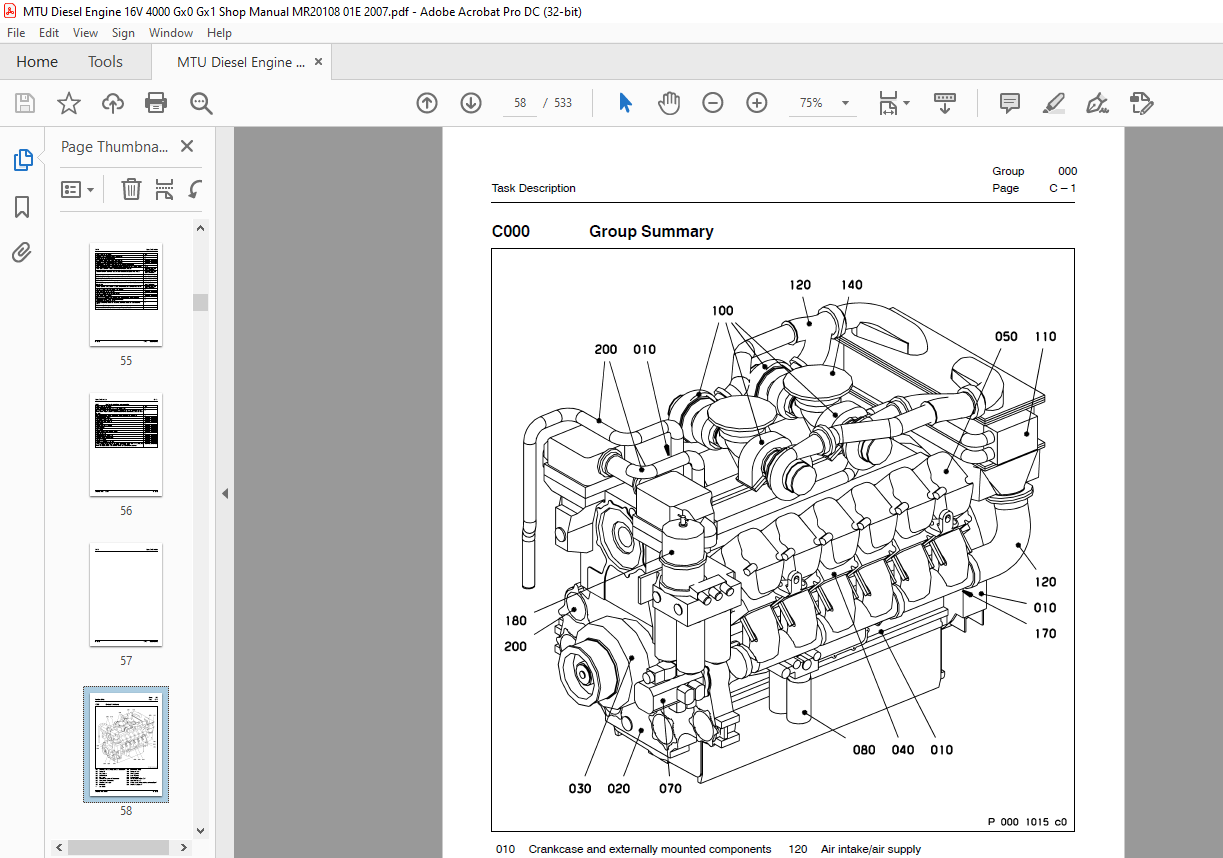Toggle the Attachments paperclip panel

[22, 252]
